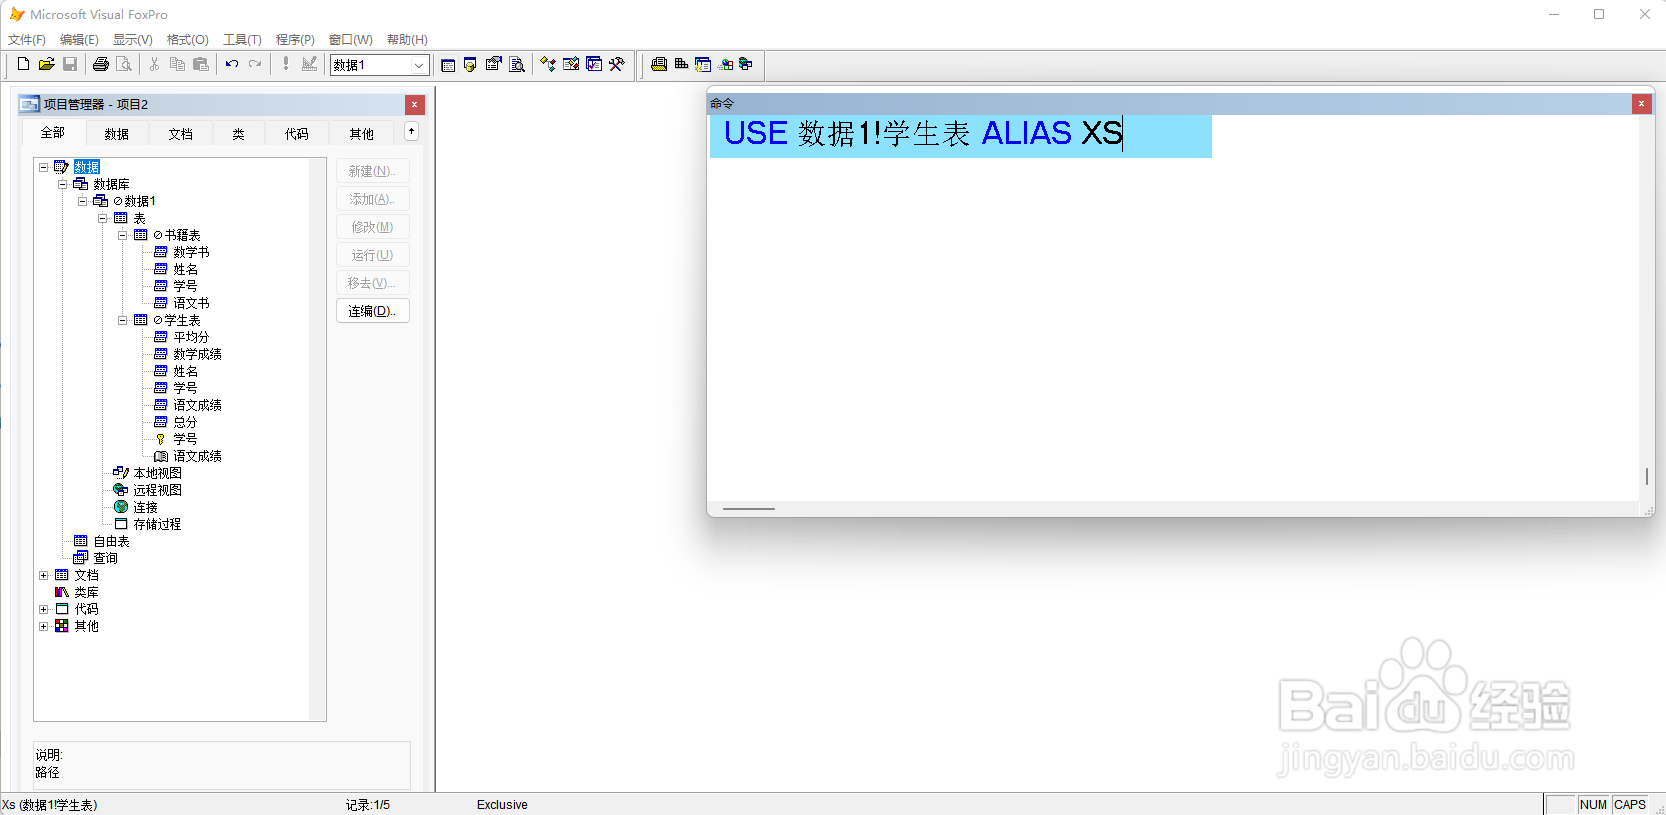Click the Print Preview icon

click(x=124, y=64)
